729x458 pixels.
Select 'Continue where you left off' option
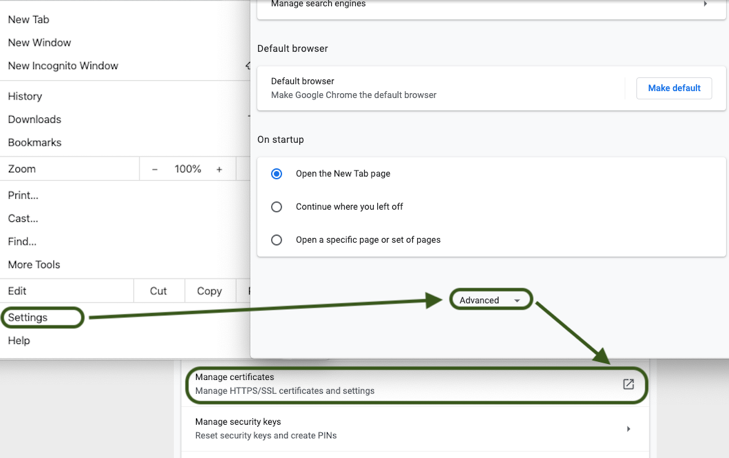pos(277,207)
